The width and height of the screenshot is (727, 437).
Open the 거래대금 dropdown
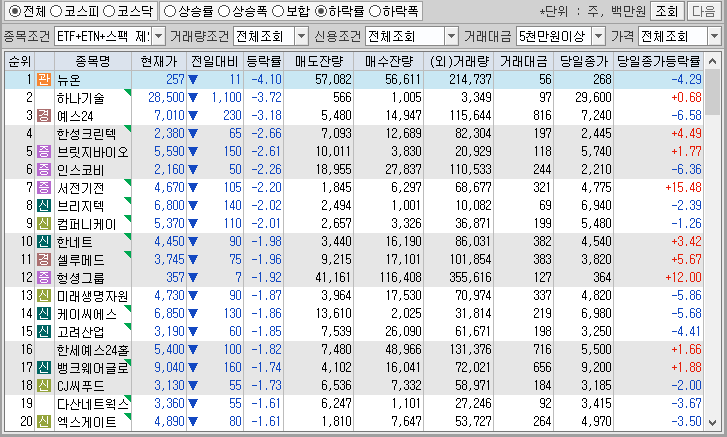pyautogui.click(x=599, y=36)
